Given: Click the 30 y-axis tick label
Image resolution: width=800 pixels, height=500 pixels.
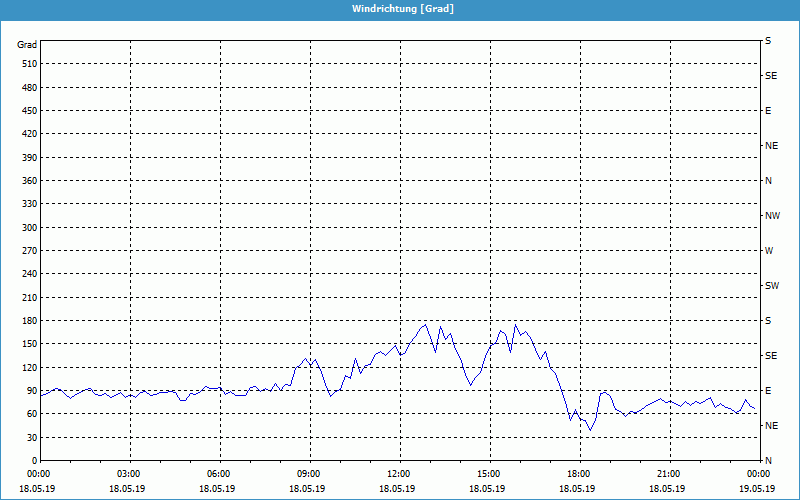Looking at the screenshot, I should [30, 438].
